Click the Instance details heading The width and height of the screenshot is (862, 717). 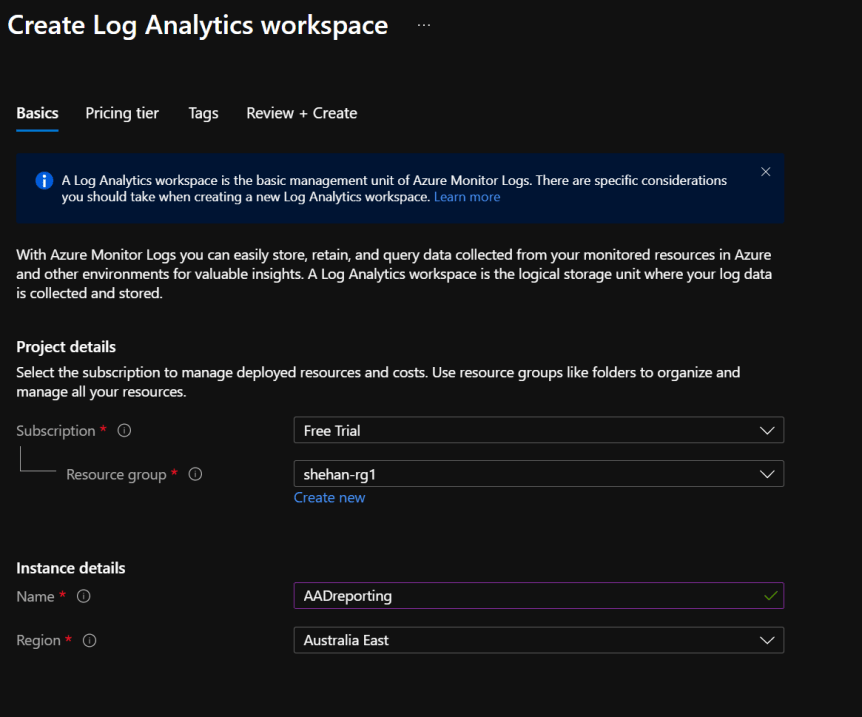[x=71, y=568]
